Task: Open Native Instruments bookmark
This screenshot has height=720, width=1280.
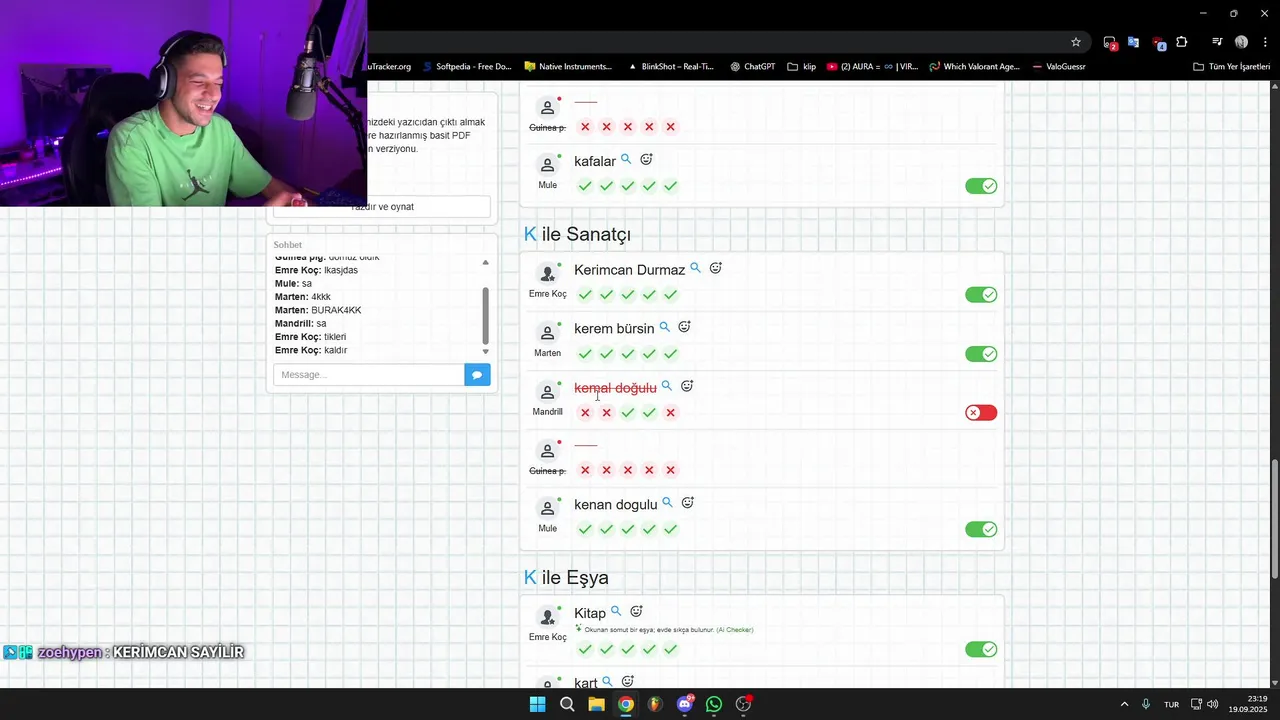Action: [x=567, y=67]
